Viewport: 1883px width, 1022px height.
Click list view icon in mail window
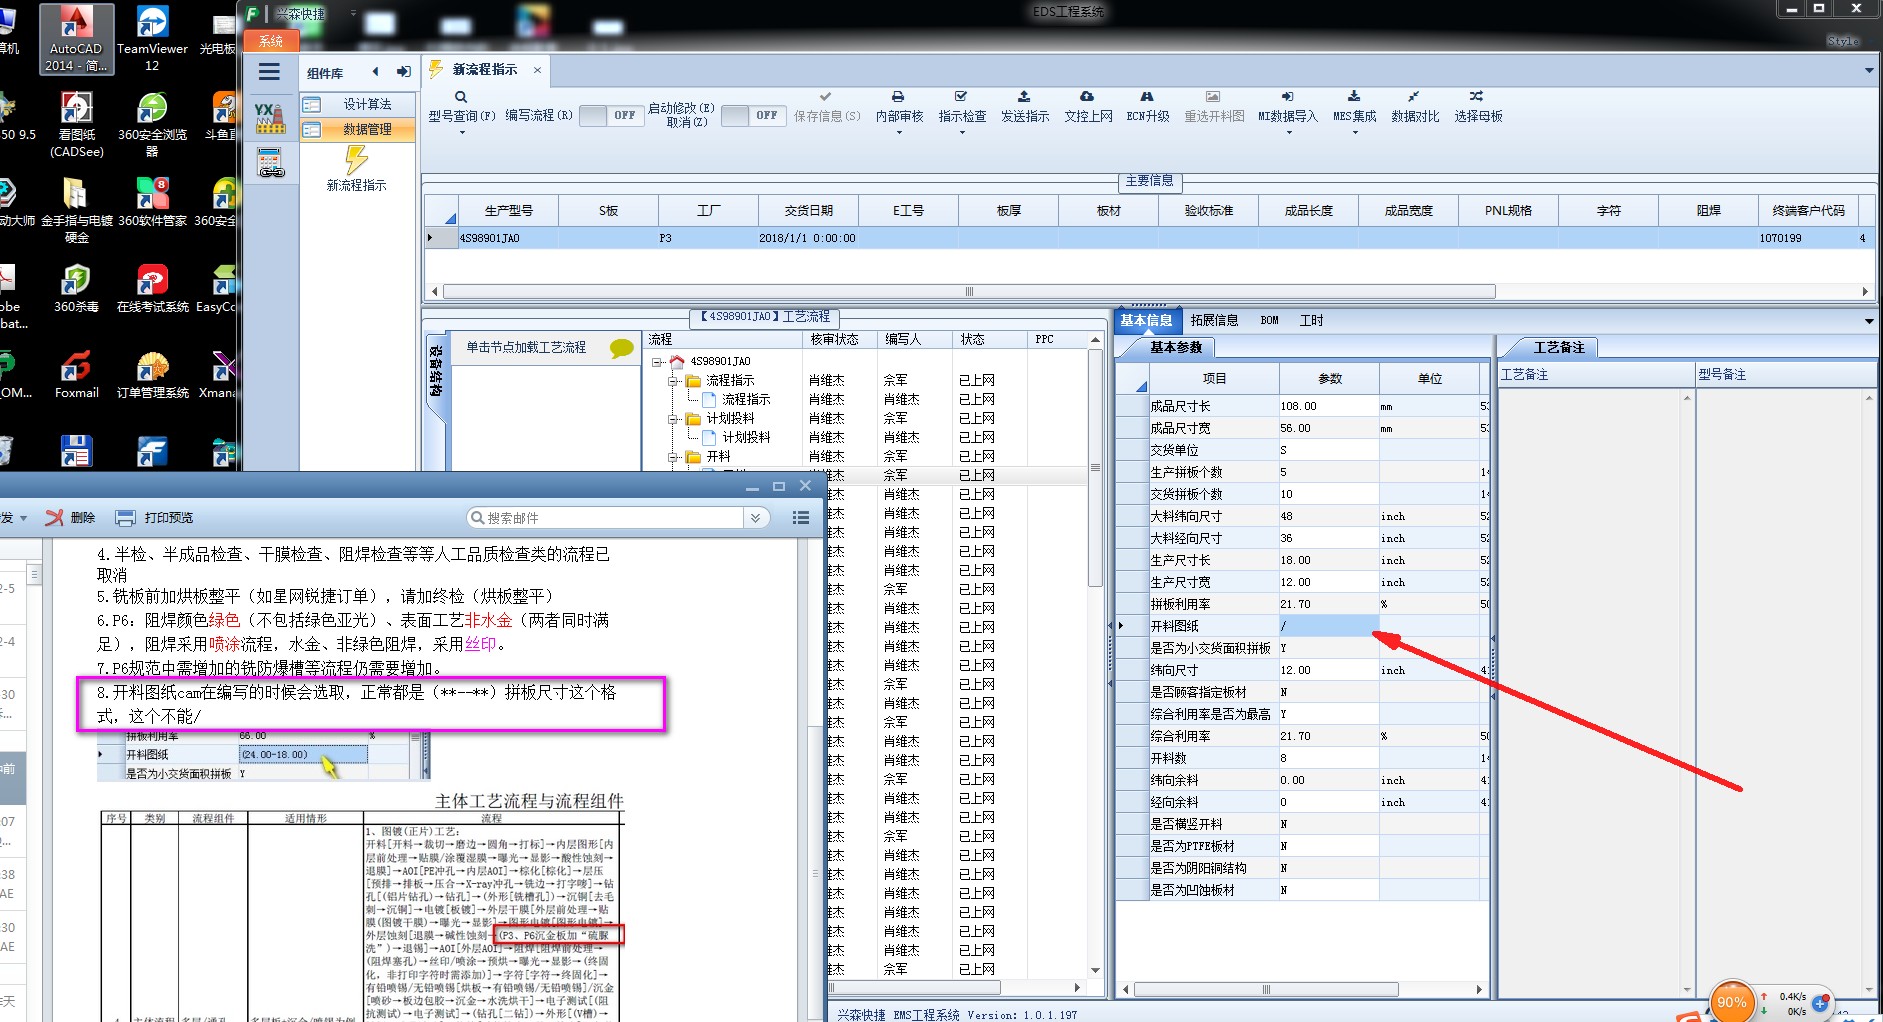(x=801, y=517)
